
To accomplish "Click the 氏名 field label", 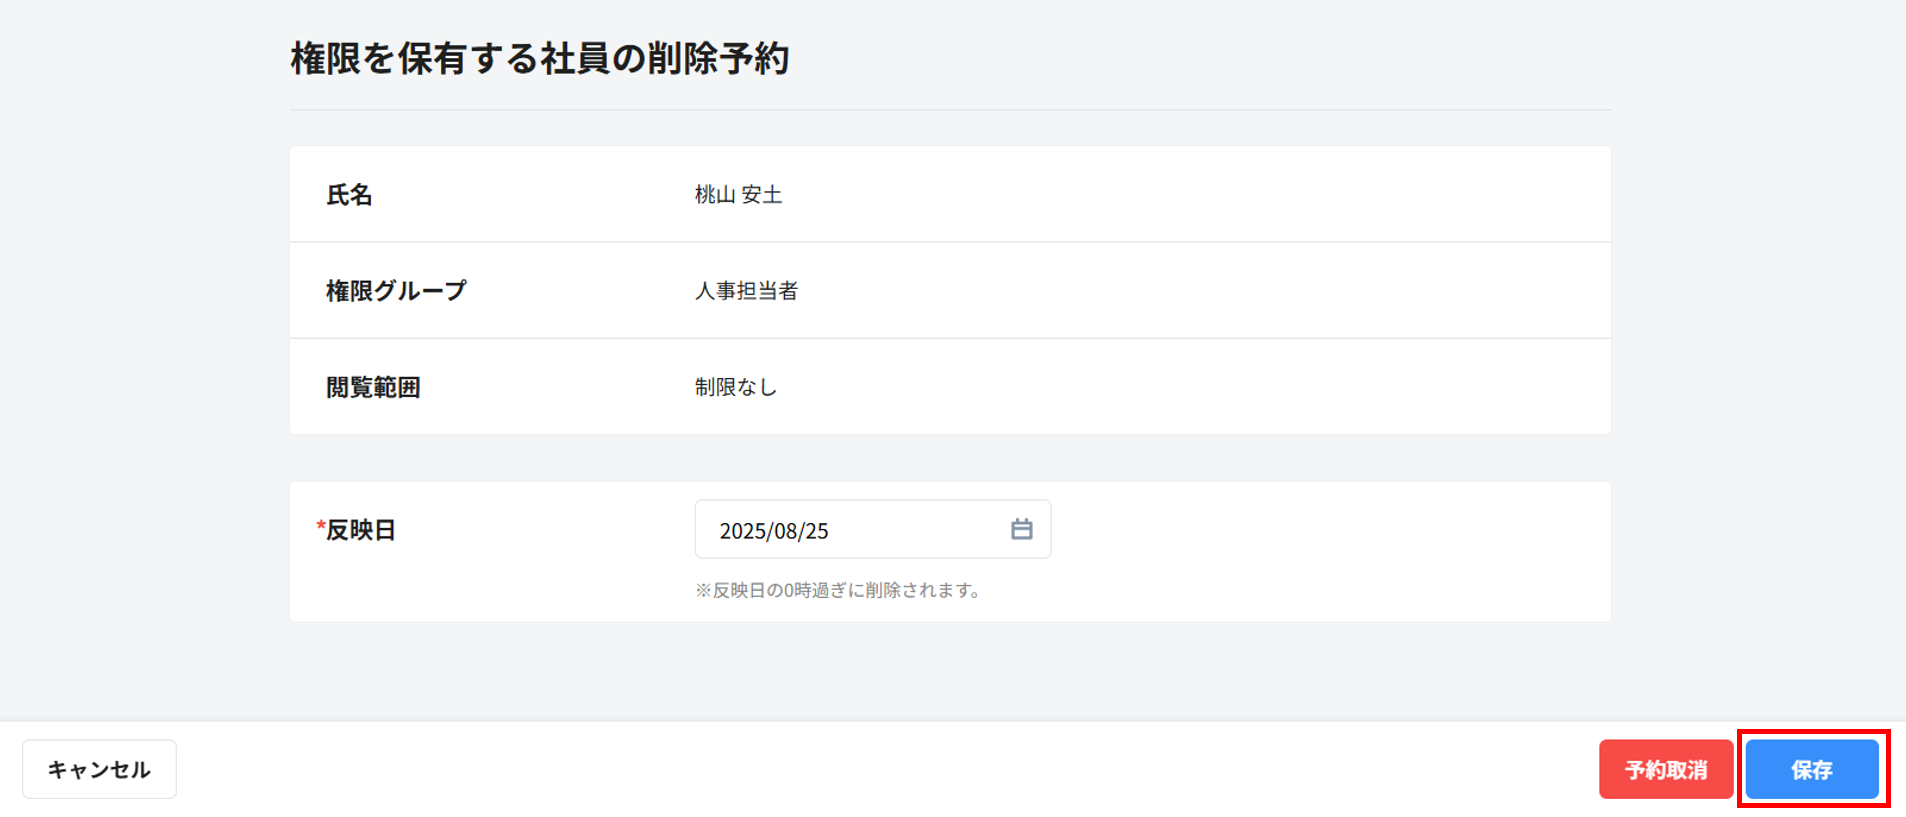I will (x=349, y=195).
